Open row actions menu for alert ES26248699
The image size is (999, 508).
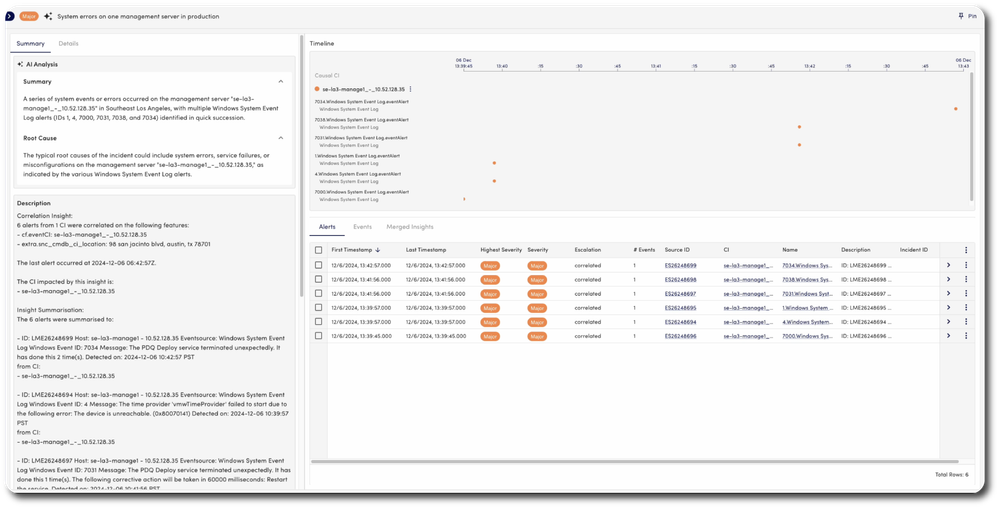(x=966, y=265)
